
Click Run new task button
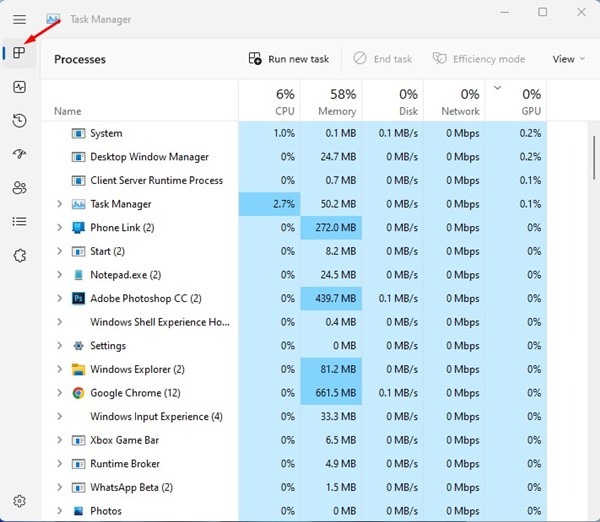[x=288, y=59]
